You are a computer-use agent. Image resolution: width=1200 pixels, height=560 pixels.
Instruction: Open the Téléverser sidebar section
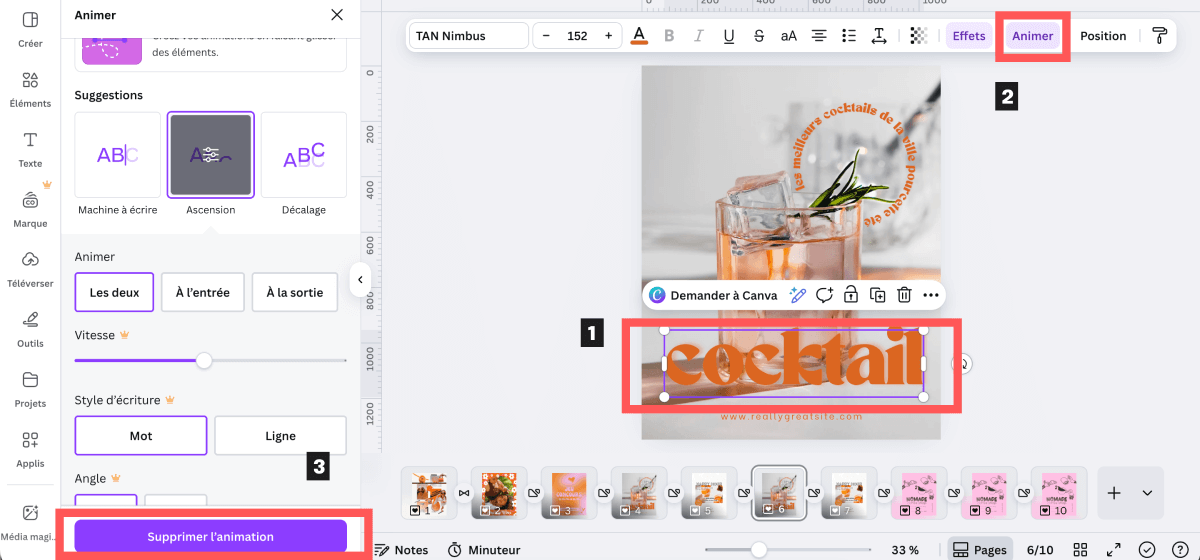[30, 269]
